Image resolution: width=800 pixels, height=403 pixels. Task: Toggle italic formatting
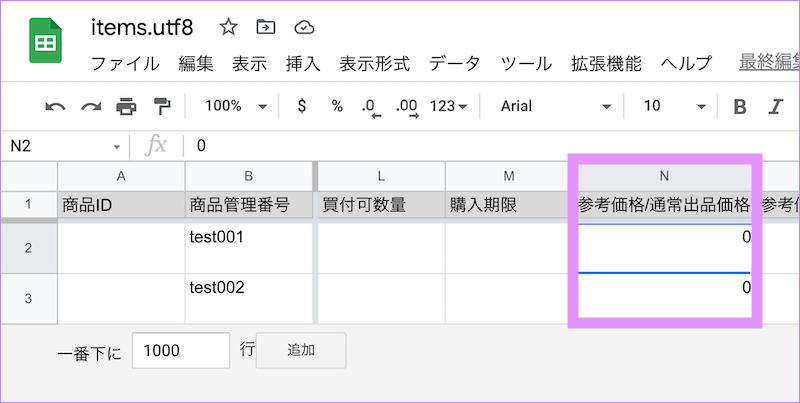pos(774,106)
